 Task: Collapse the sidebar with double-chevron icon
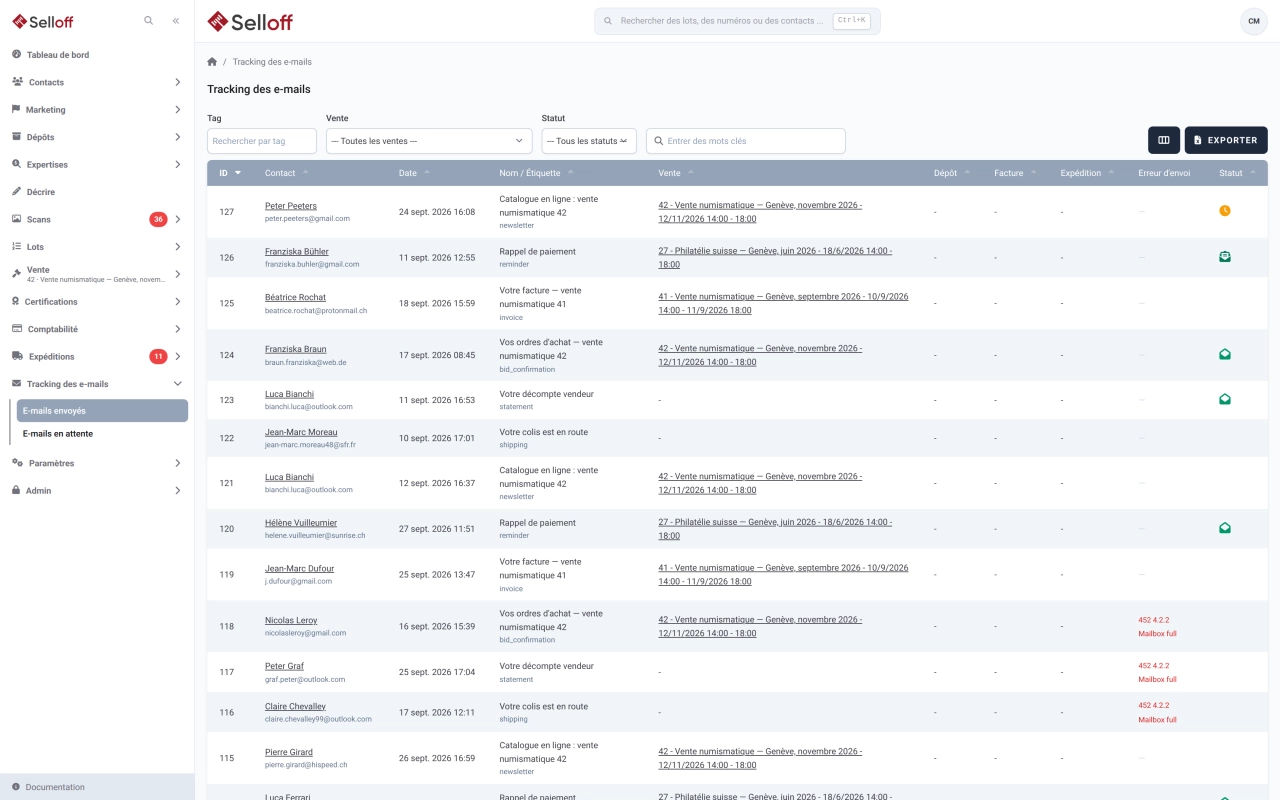coord(176,20)
